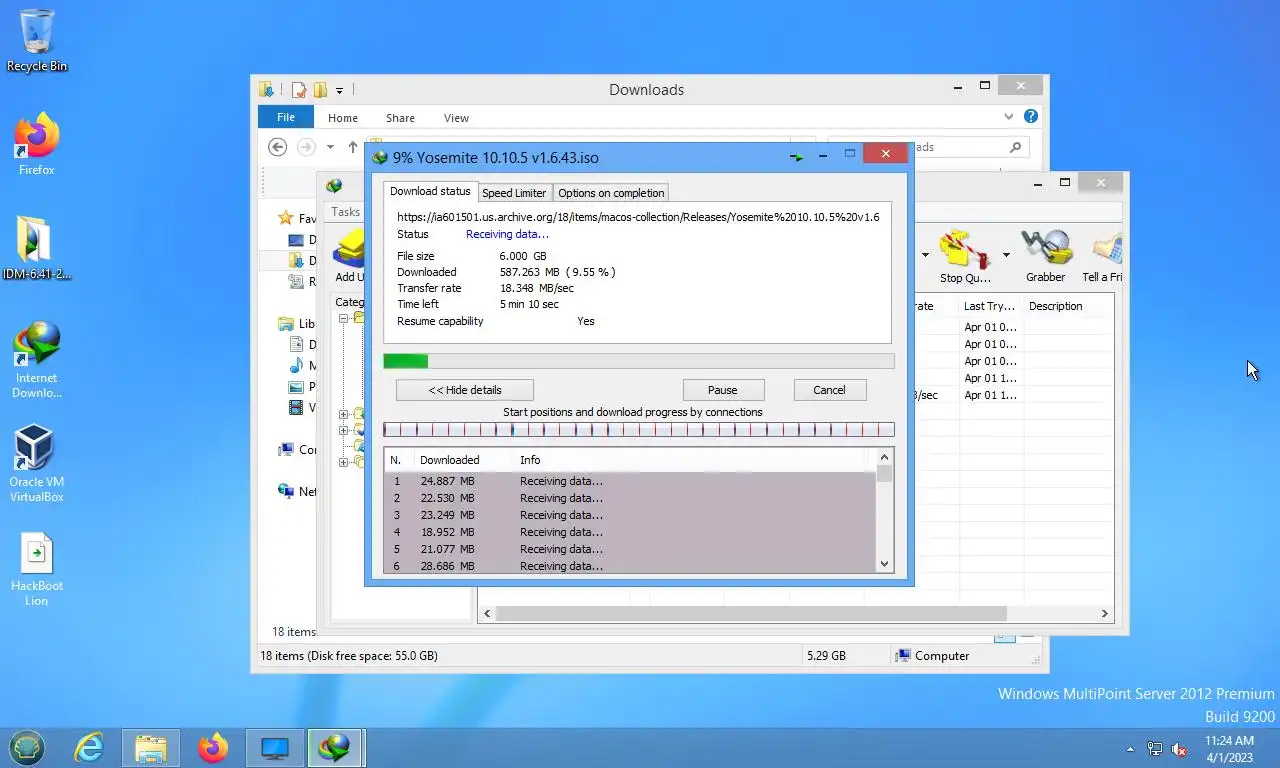The width and height of the screenshot is (1280, 768).
Task: Click the Last Try column header
Action: tap(990, 306)
